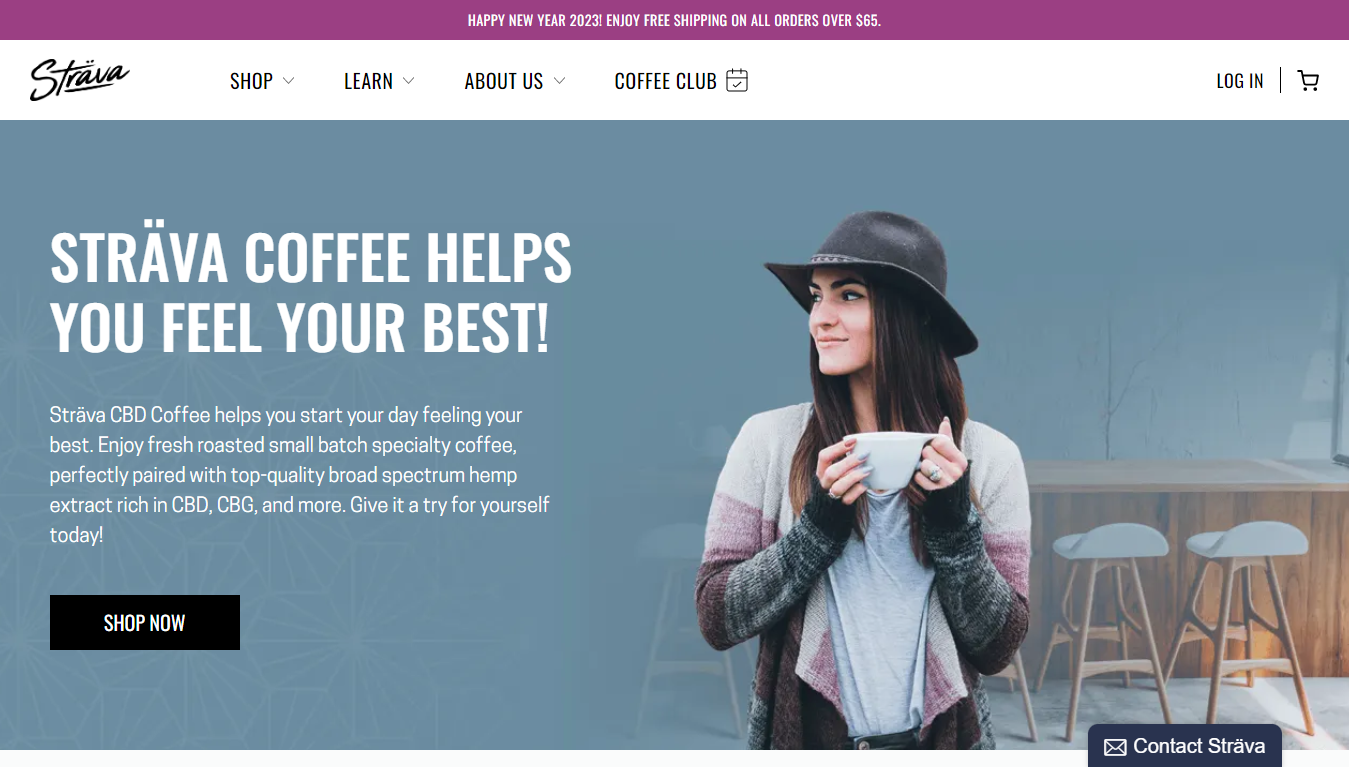Click the black SHOP NOW button

[x=145, y=622]
